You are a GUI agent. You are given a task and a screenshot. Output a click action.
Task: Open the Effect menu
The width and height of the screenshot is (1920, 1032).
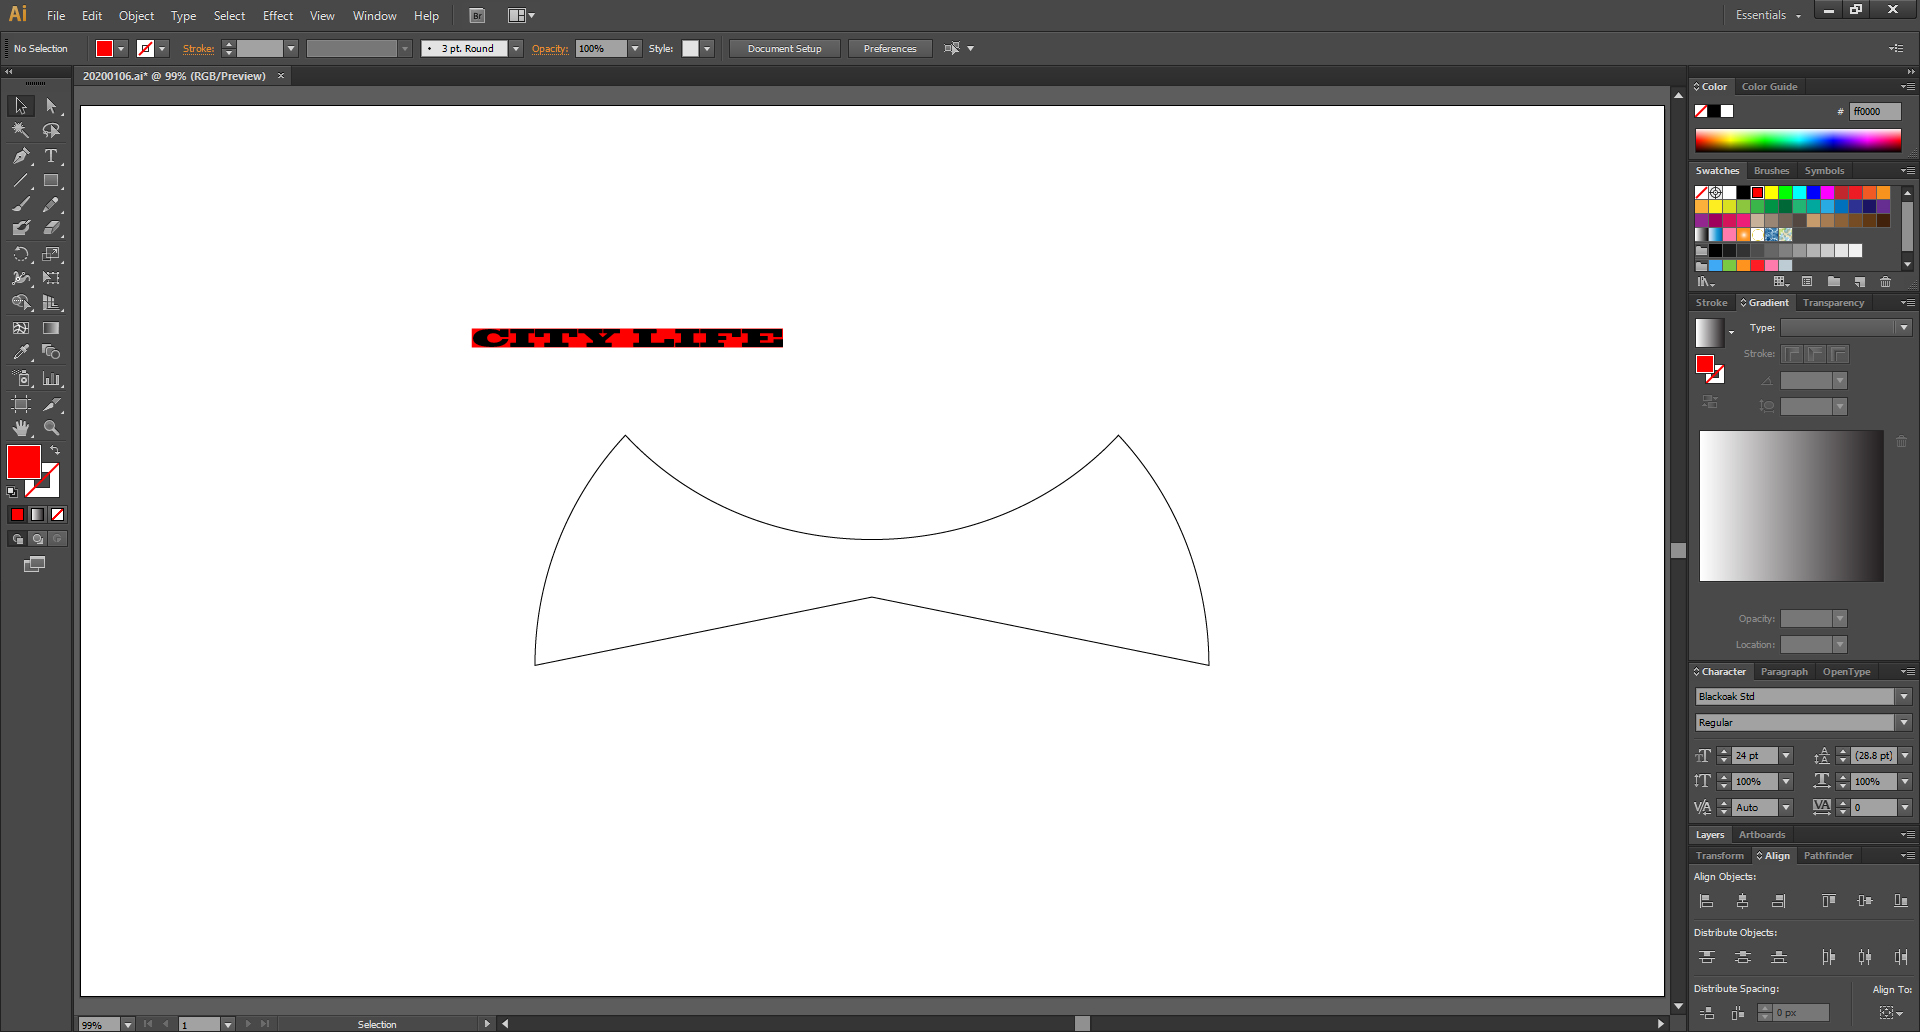click(278, 16)
